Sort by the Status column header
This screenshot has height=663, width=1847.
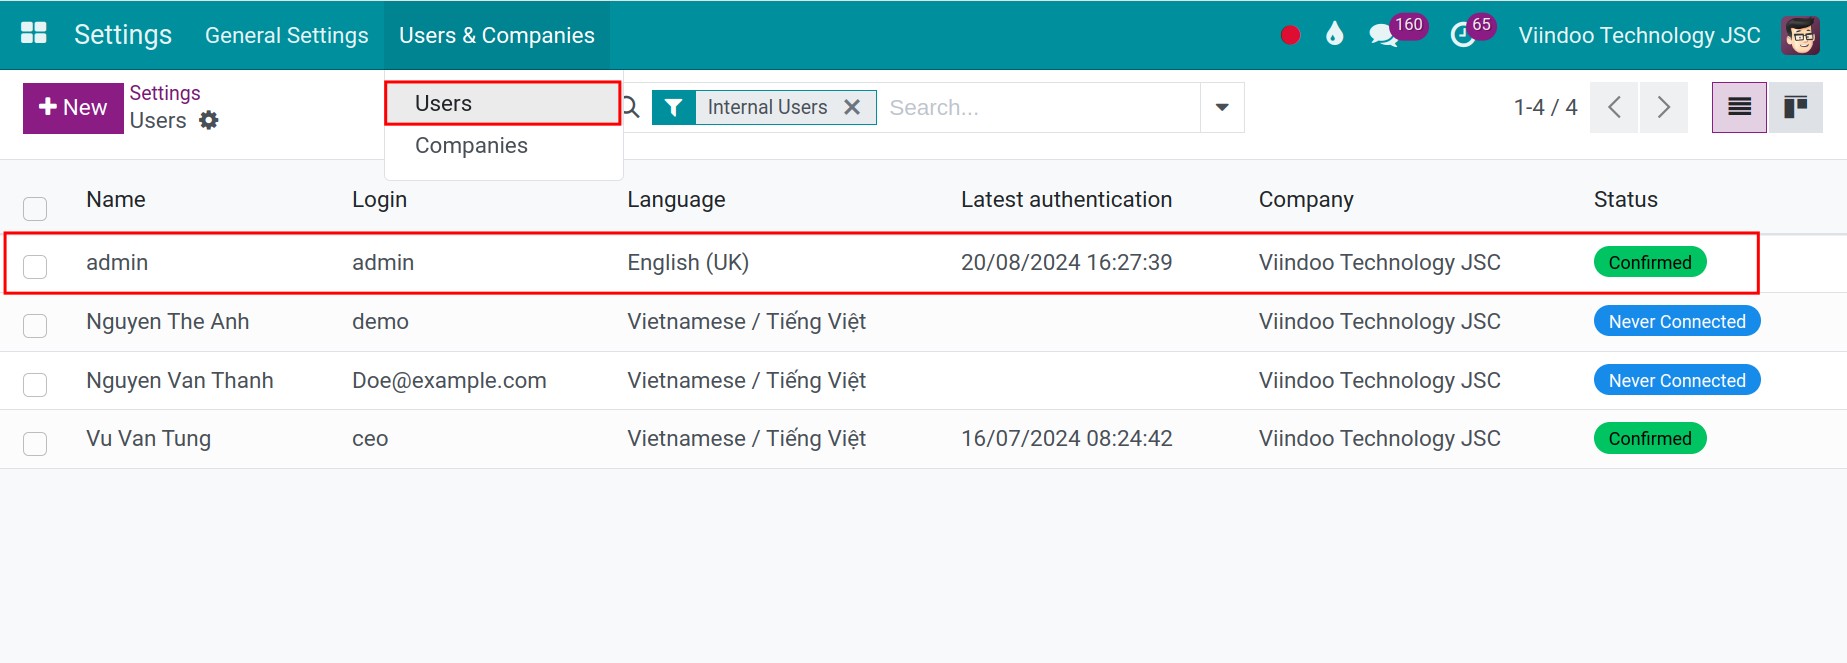coord(1626,200)
